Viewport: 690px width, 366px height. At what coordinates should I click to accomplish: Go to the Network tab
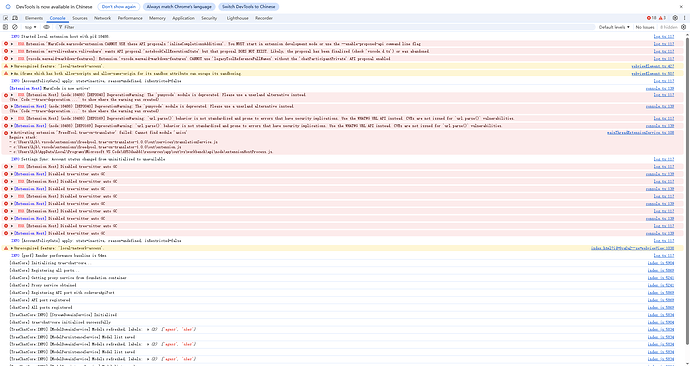[x=103, y=18]
